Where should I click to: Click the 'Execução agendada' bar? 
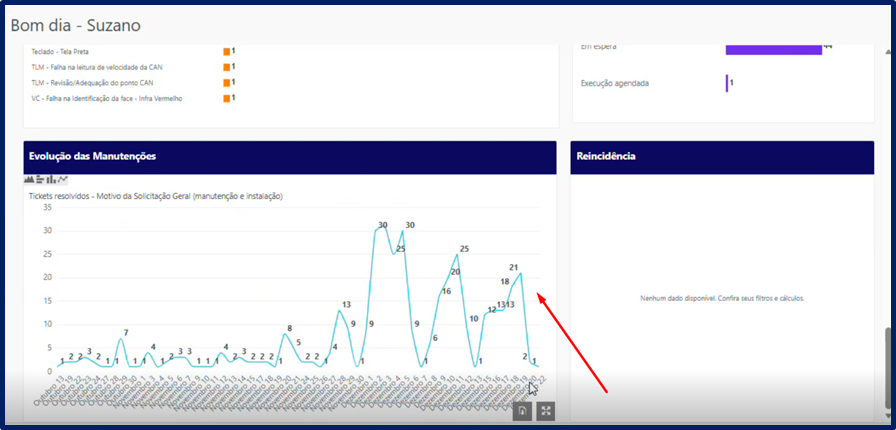pyautogui.click(x=727, y=83)
